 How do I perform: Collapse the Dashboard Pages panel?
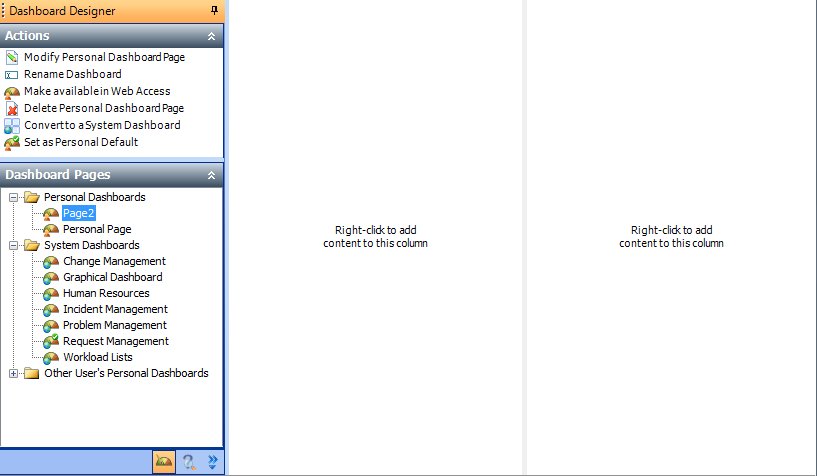click(211, 175)
